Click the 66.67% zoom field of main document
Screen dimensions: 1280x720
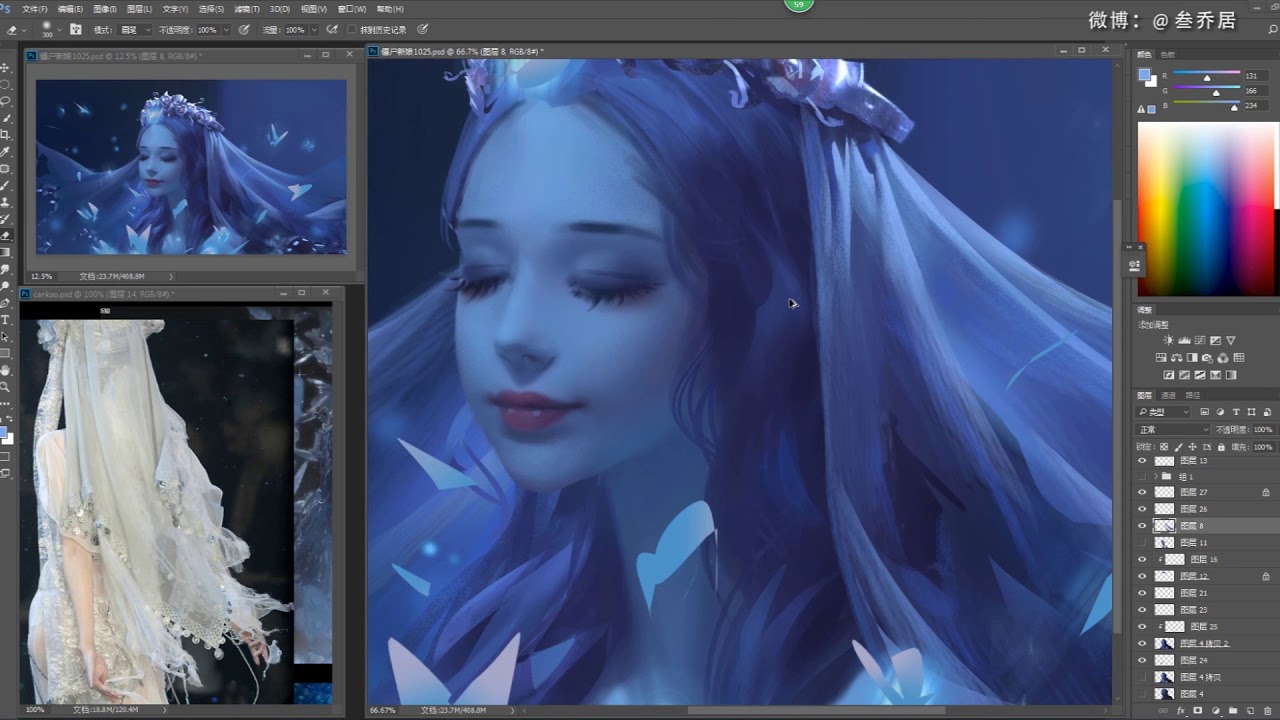384,710
